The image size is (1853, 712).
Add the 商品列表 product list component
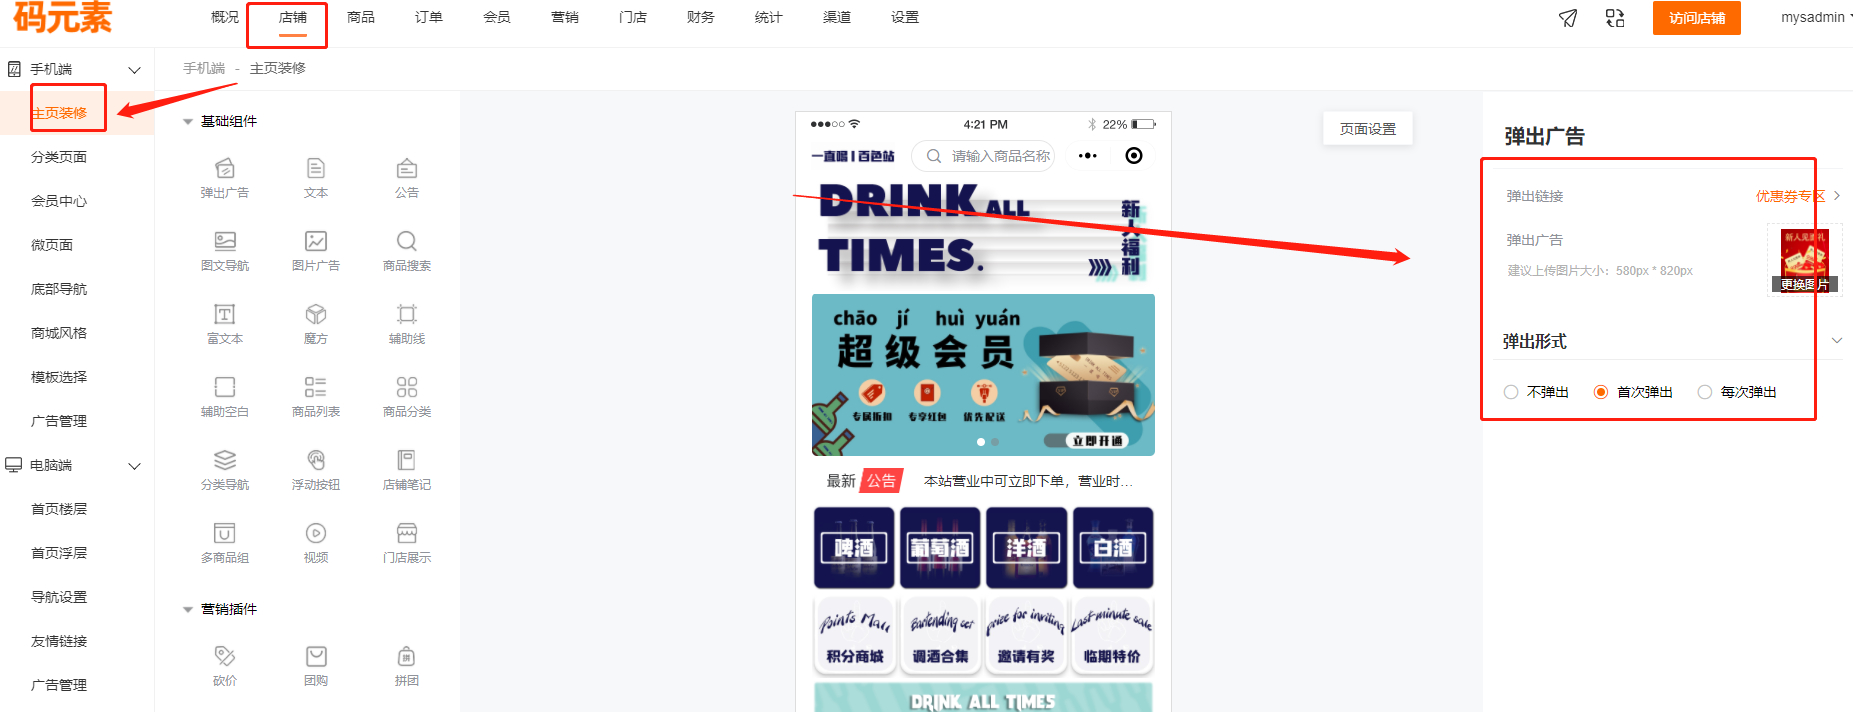pos(316,397)
